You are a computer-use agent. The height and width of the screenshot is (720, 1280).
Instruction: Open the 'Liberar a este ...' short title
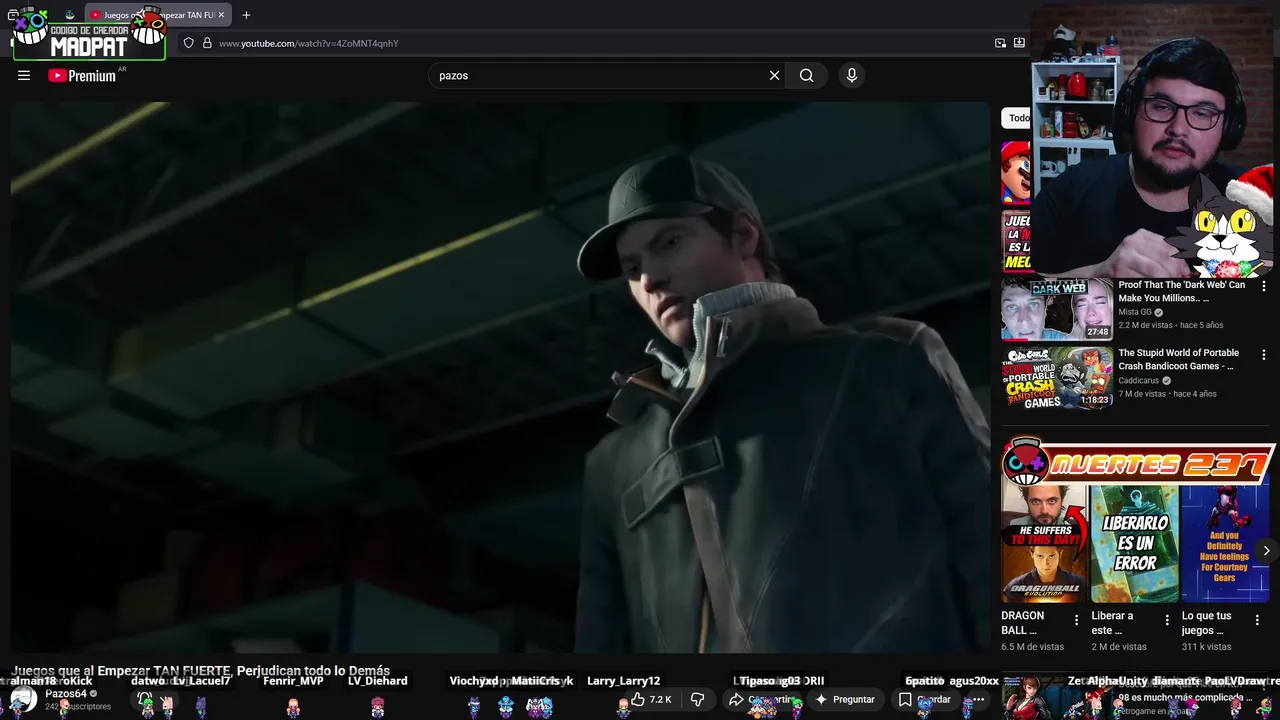coord(1113,623)
